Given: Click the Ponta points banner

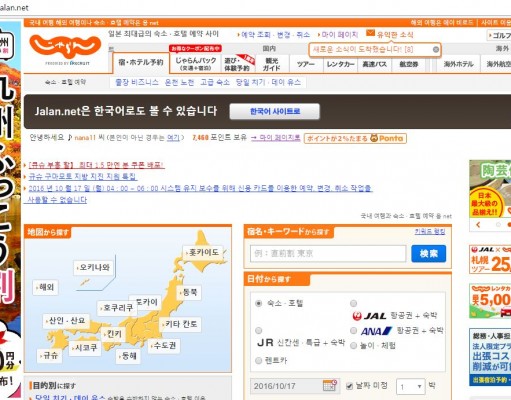Looking at the screenshot, I should 355,138.
